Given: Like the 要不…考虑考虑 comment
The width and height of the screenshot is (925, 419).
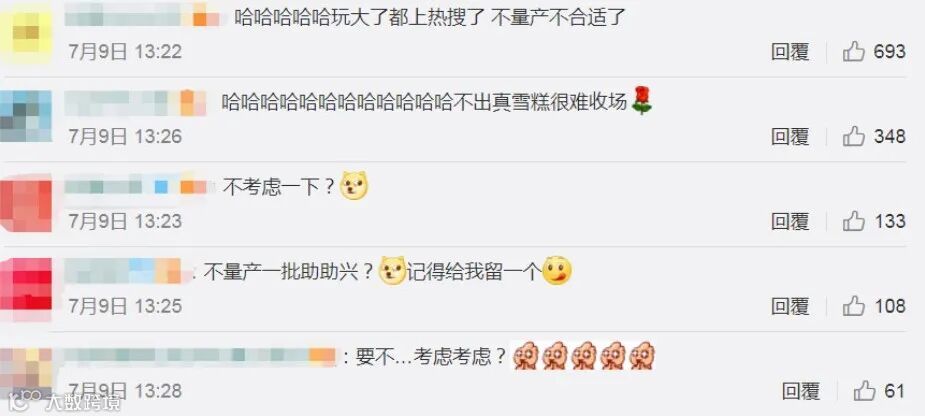Looking at the screenshot, I should (864, 391).
